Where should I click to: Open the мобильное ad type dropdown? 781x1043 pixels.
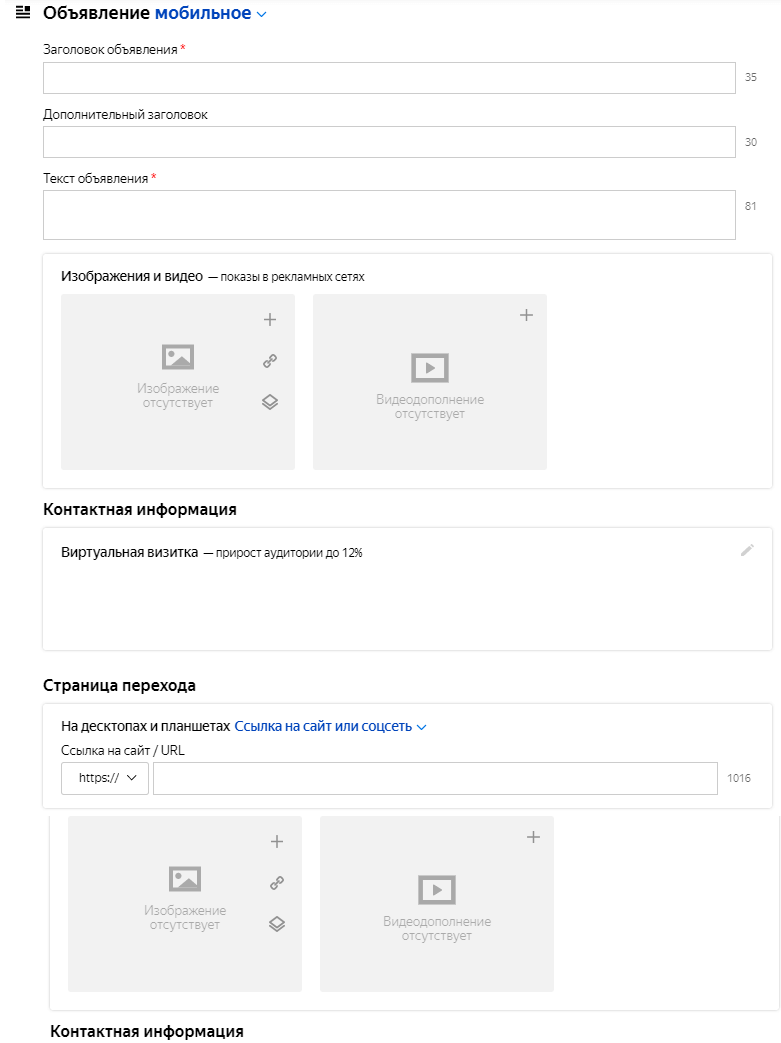pos(210,13)
